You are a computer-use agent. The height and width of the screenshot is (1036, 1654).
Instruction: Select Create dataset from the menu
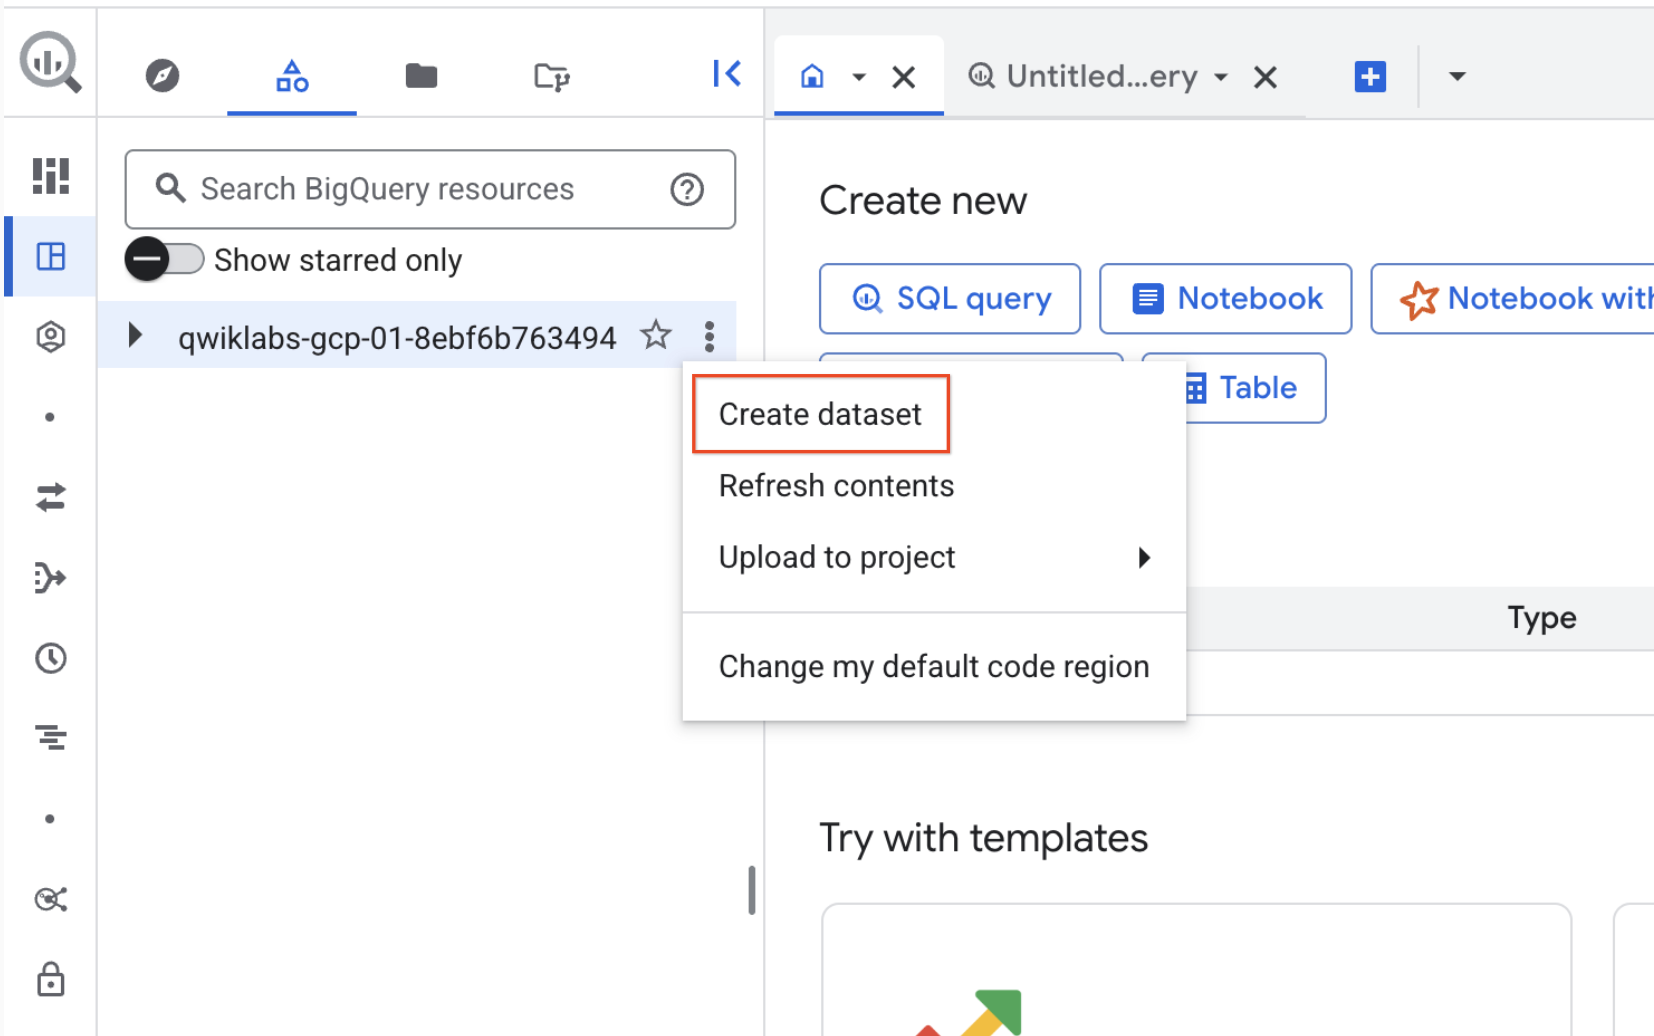point(820,413)
